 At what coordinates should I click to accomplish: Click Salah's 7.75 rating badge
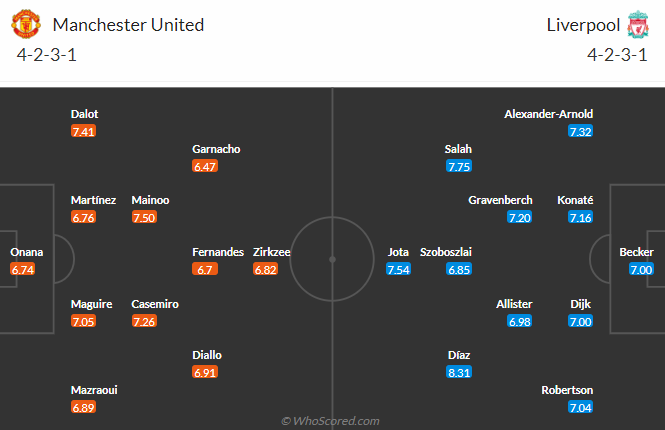click(x=460, y=167)
